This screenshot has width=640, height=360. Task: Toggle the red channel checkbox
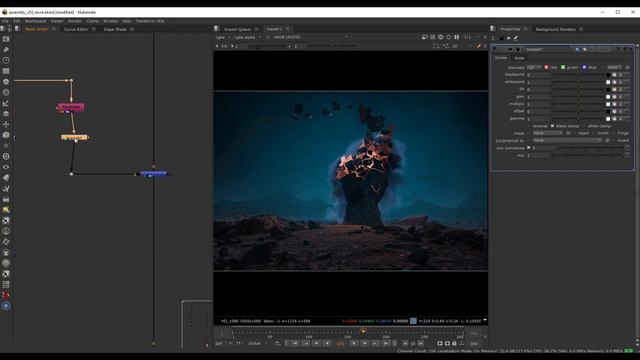(546, 67)
